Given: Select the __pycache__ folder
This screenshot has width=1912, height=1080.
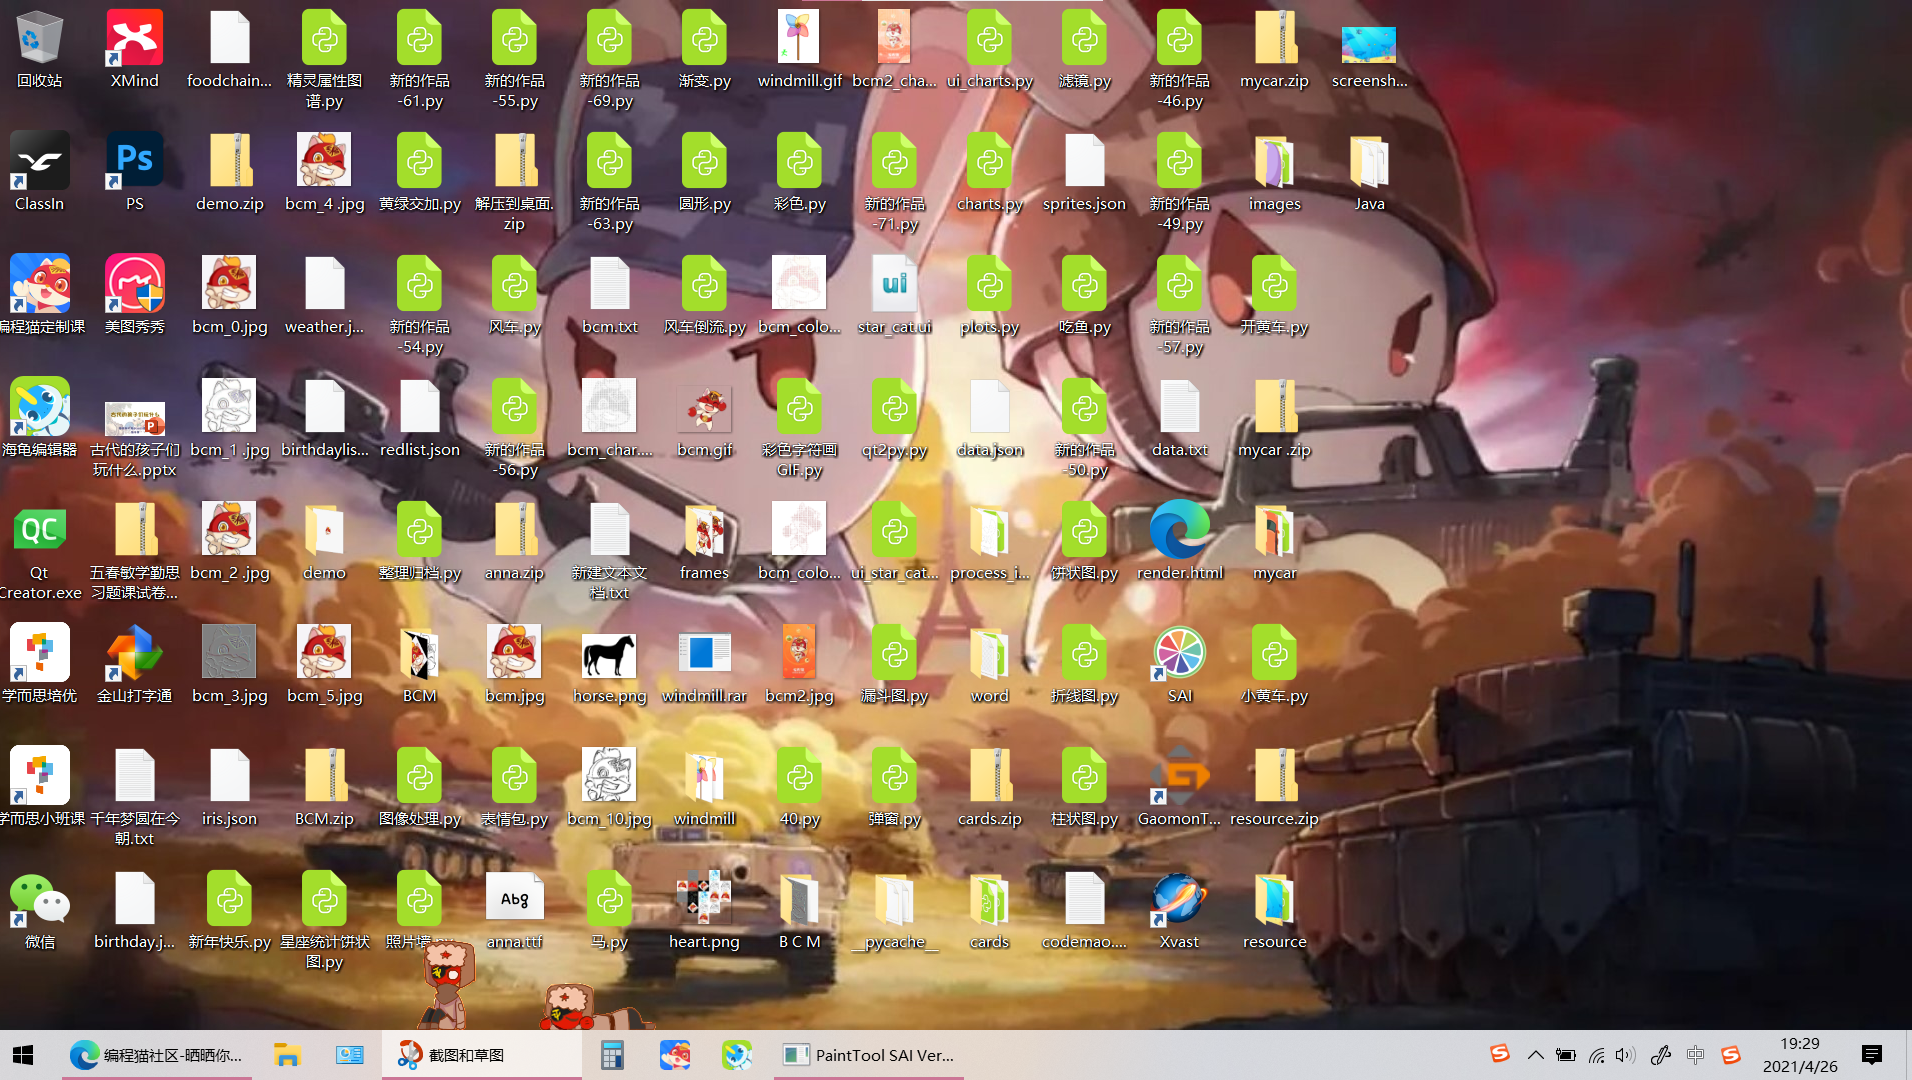Looking at the screenshot, I should (895, 909).
